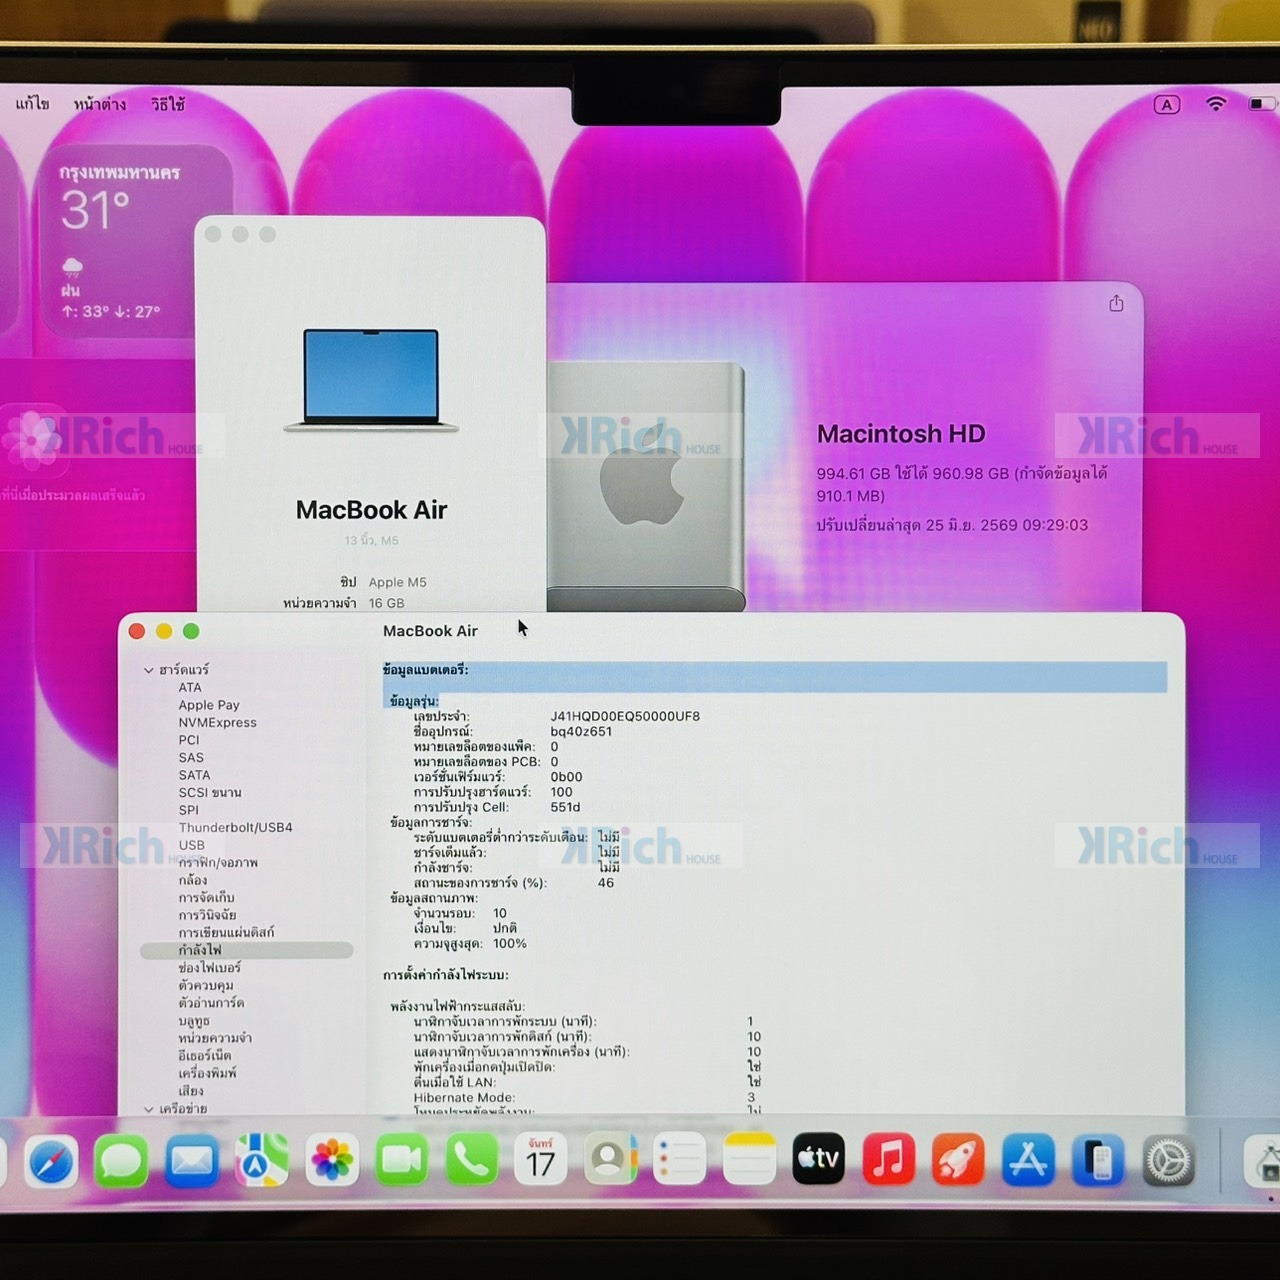Select SCSI ขนาน in the sidebar
The width and height of the screenshot is (1280, 1280).
210,792
